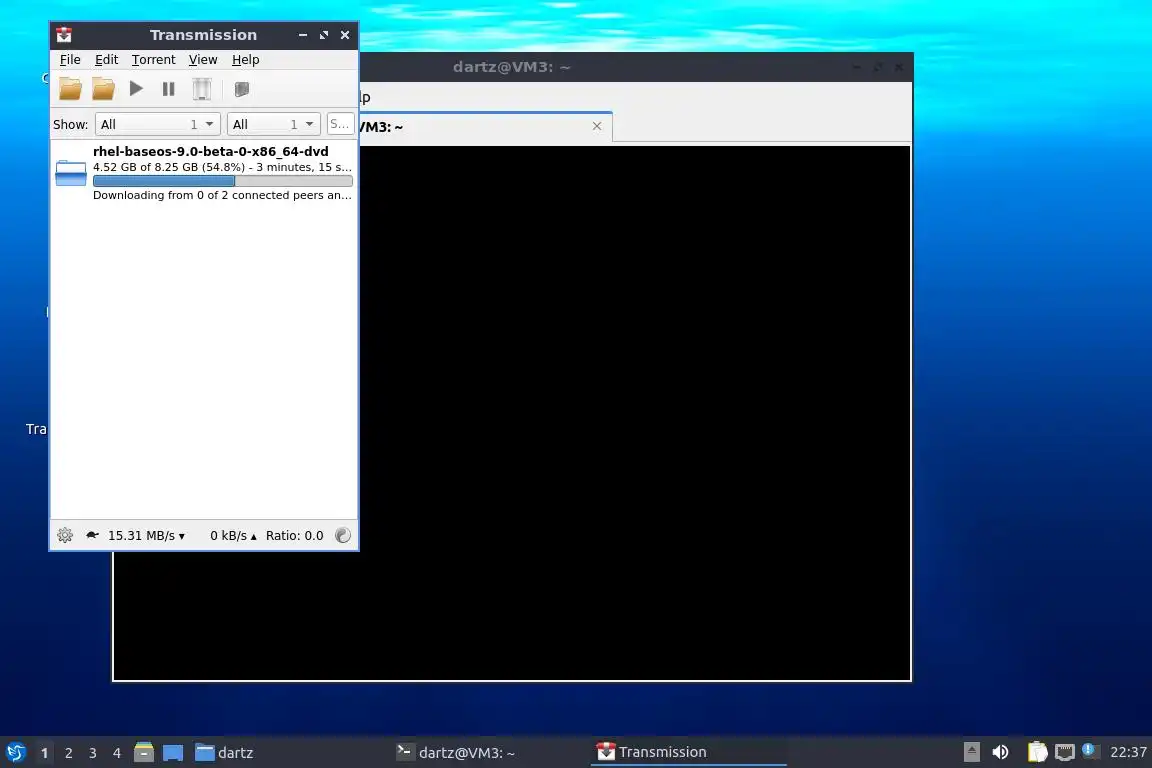Click the Transmission title bar app icon
The image size is (1152, 768).
[x=64, y=35]
